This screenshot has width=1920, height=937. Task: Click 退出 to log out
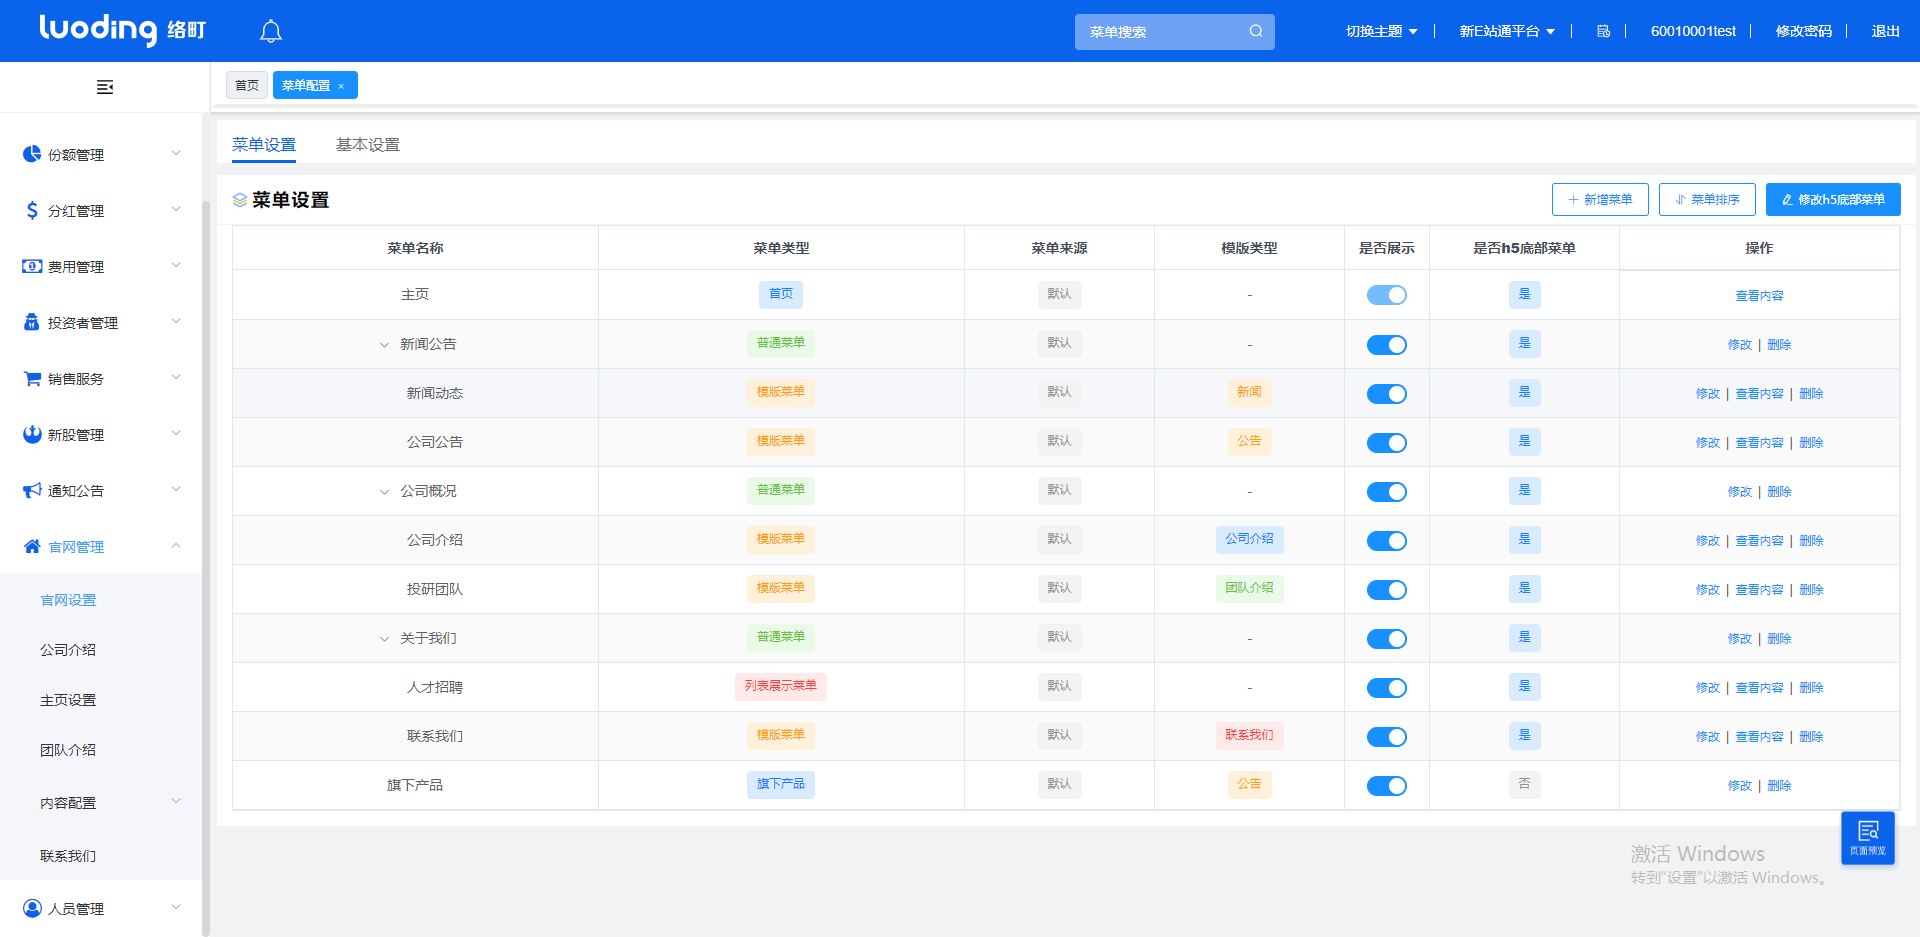tap(1885, 31)
